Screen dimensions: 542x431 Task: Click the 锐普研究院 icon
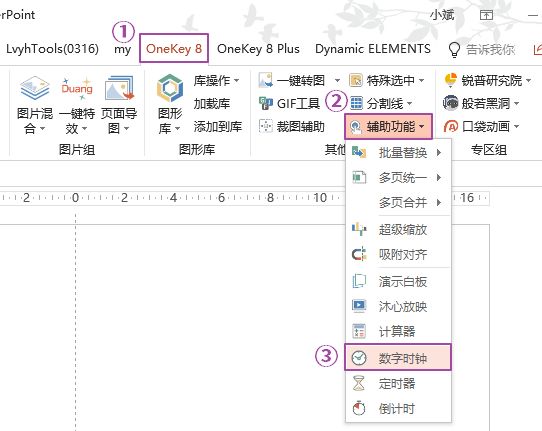point(450,80)
